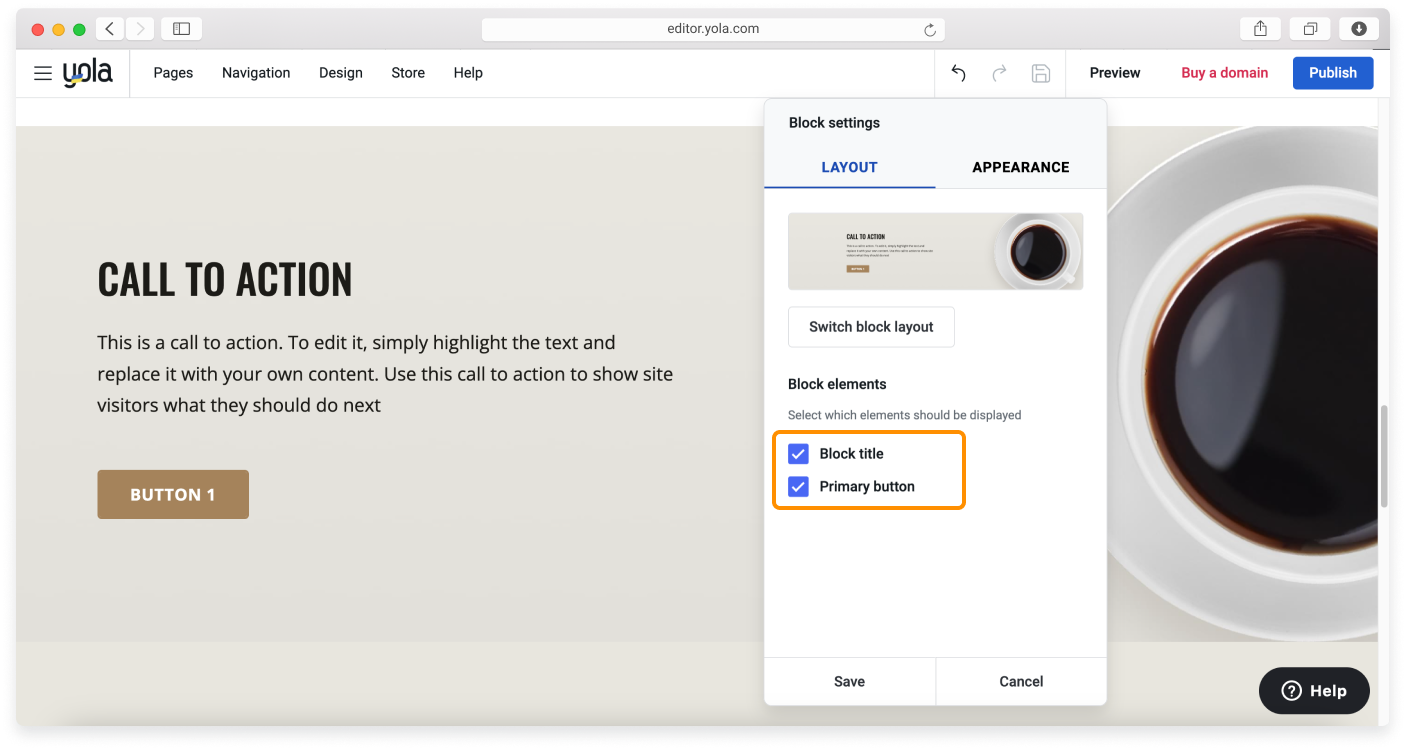The image size is (1406, 750).
Task: Click the save disk icon
Action: 1040,73
